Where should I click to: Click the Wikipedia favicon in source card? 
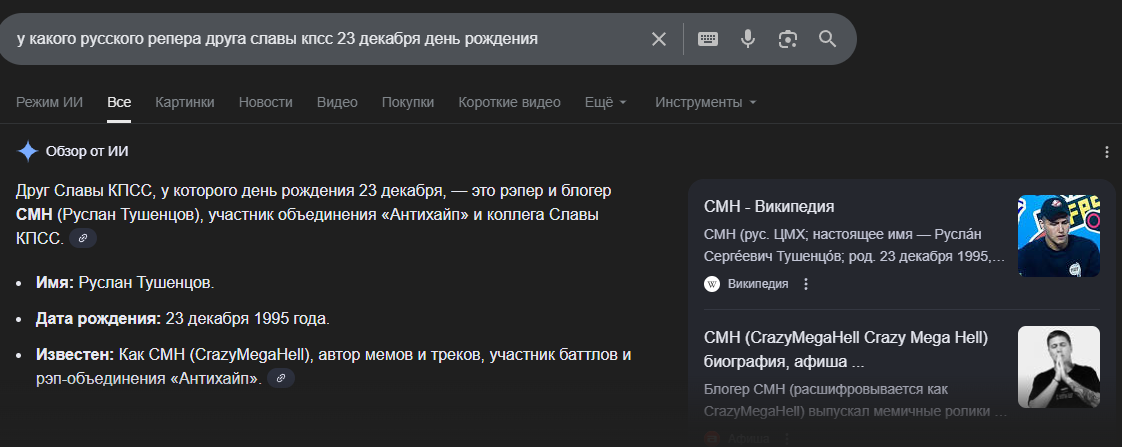[712, 284]
